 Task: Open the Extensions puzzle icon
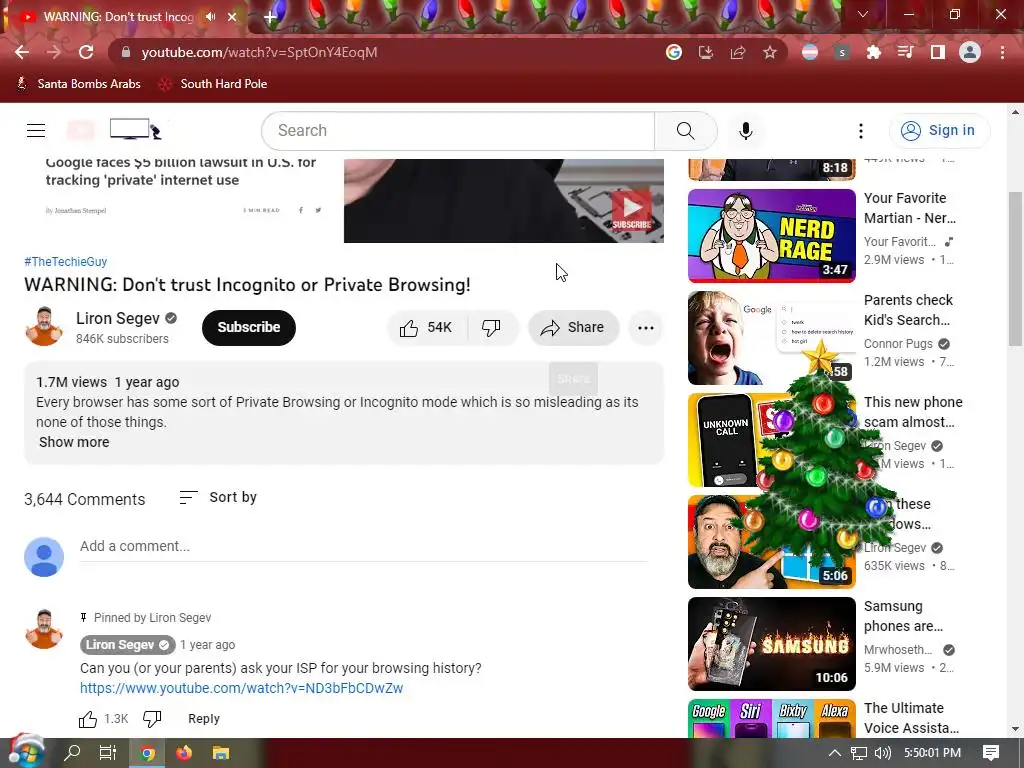pos(873,52)
